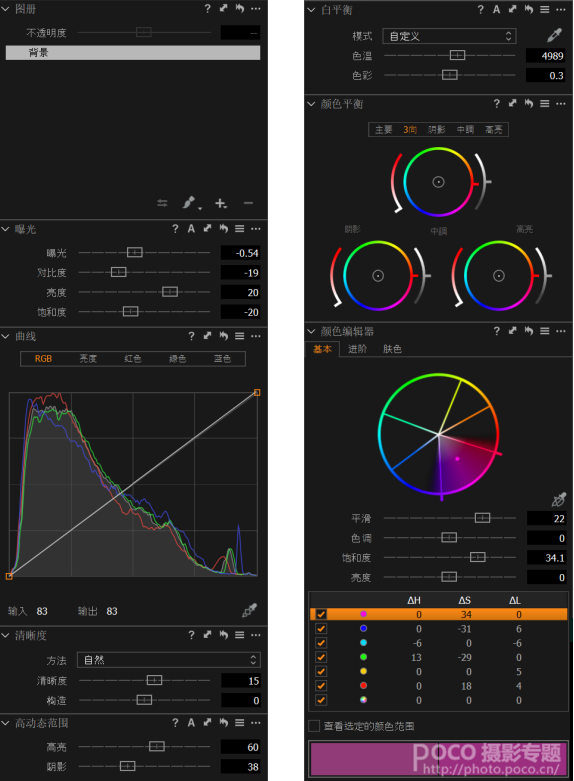This screenshot has height=781, width=574.
Task: Click the saturation slider in Color Editor
Action: click(449, 557)
